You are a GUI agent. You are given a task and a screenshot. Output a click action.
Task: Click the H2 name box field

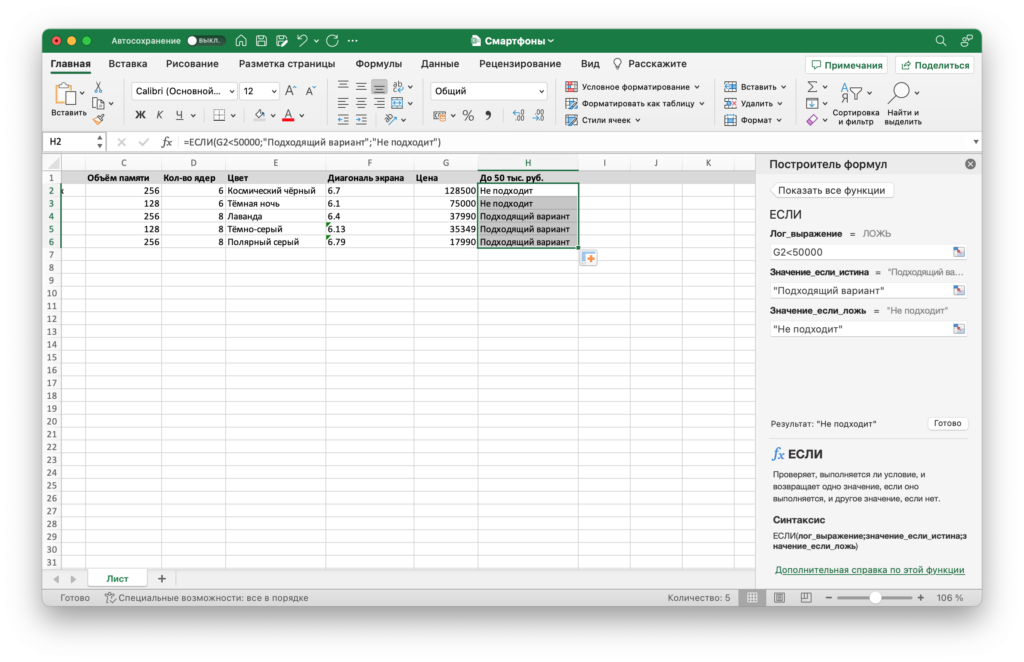[69, 142]
